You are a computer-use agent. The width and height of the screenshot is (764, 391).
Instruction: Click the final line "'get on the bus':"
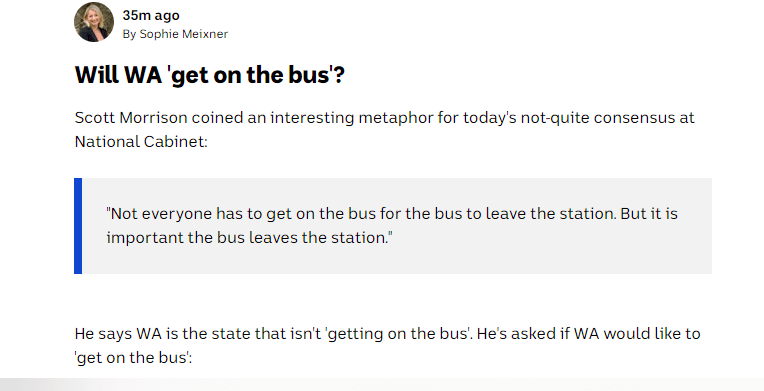134,358
